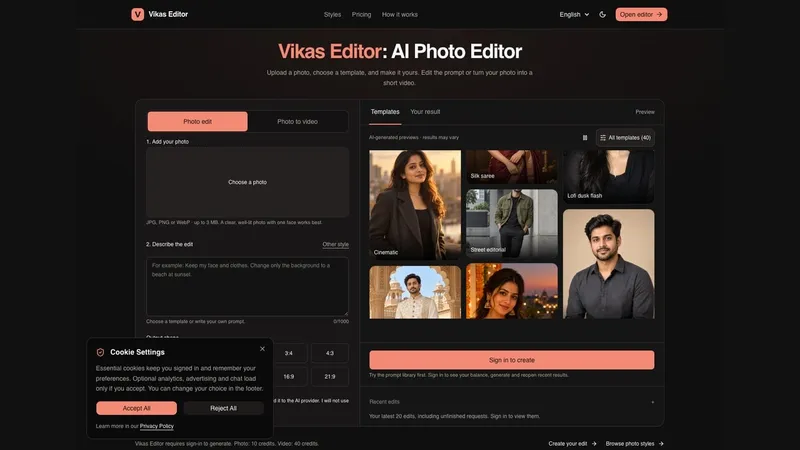
Task: Reject All cookies
Action: [223, 408]
